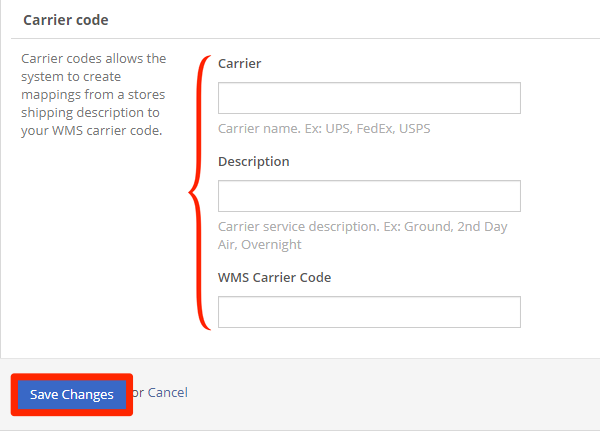Click the "Carrier codes allows the" explanation line
Image resolution: width=600 pixels, height=431 pixels.
[x=94, y=59]
